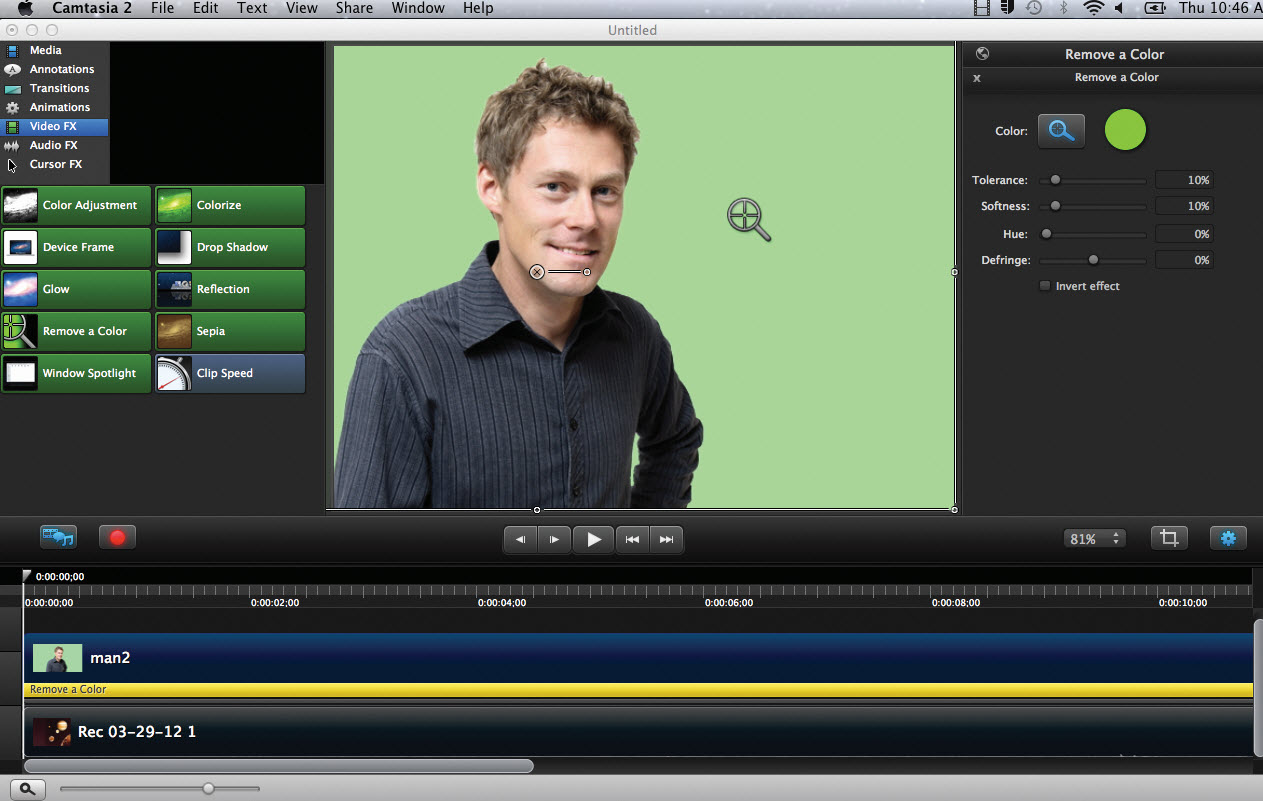Open the Audio FX panel

[54, 145]
